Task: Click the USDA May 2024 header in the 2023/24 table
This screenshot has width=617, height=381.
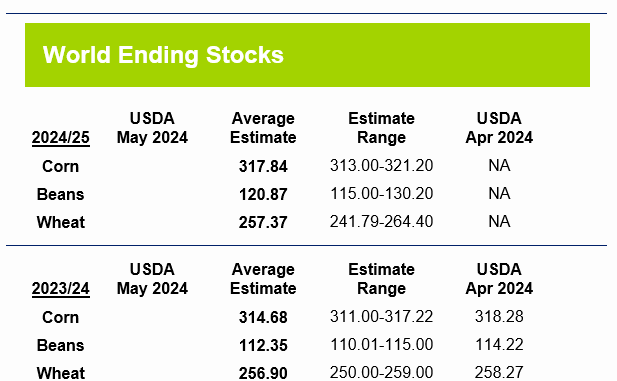Action: tap(152, 279)
